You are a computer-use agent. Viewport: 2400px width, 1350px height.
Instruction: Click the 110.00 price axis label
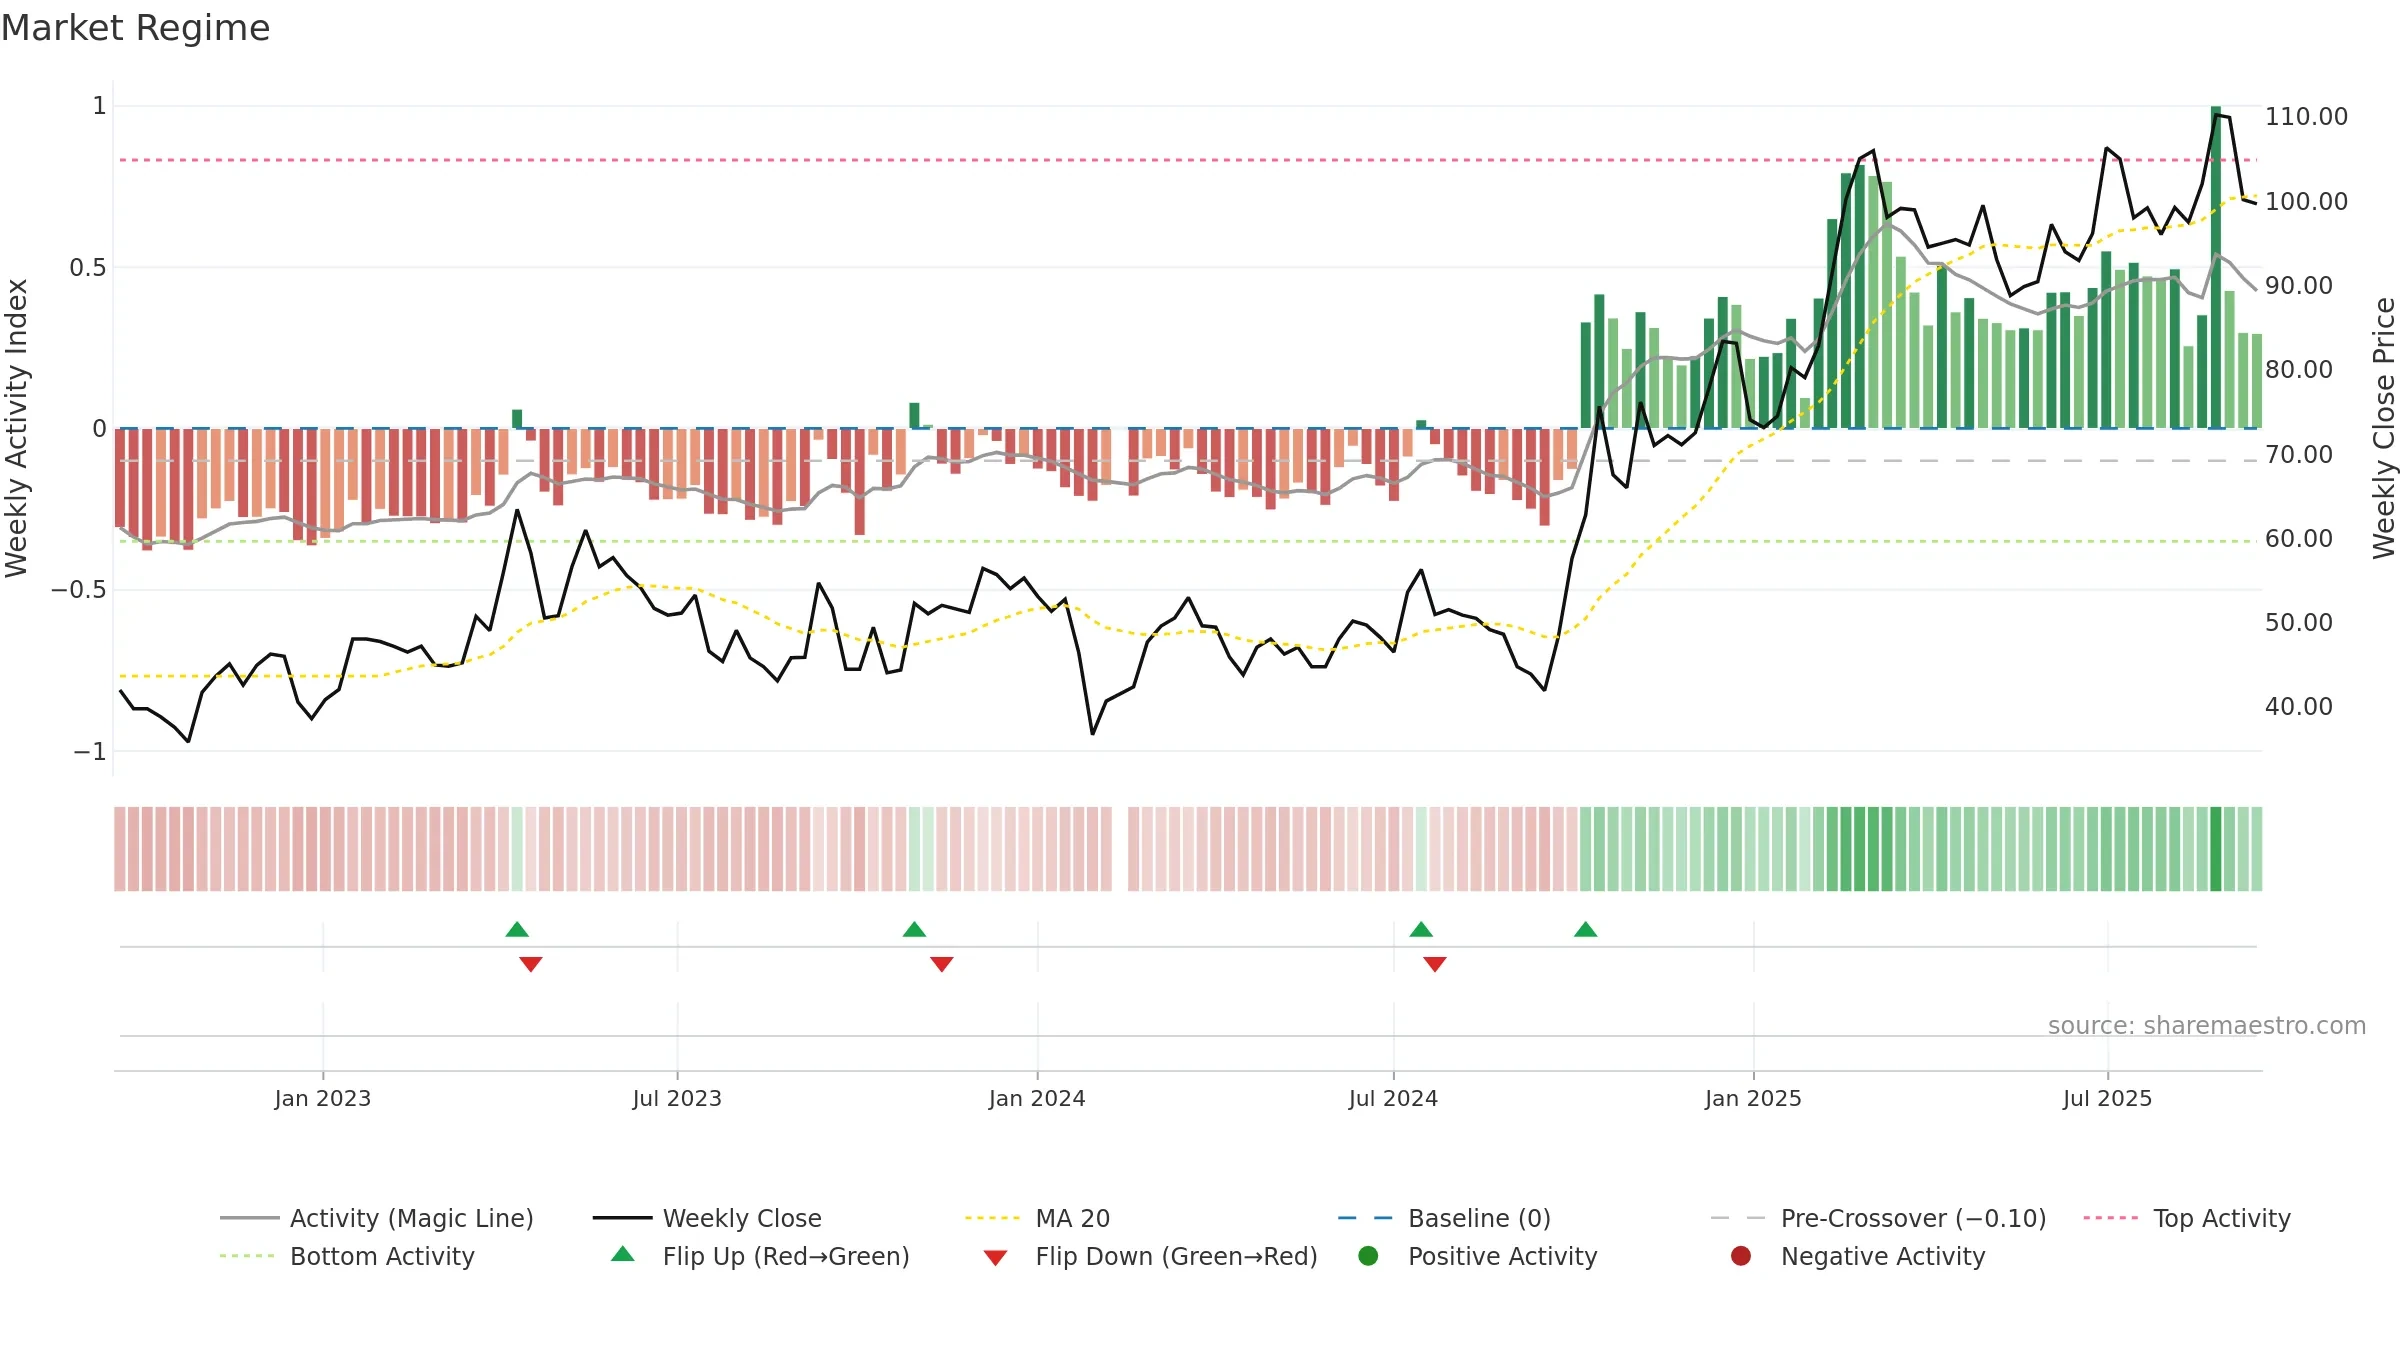(x=2306, y=117)
